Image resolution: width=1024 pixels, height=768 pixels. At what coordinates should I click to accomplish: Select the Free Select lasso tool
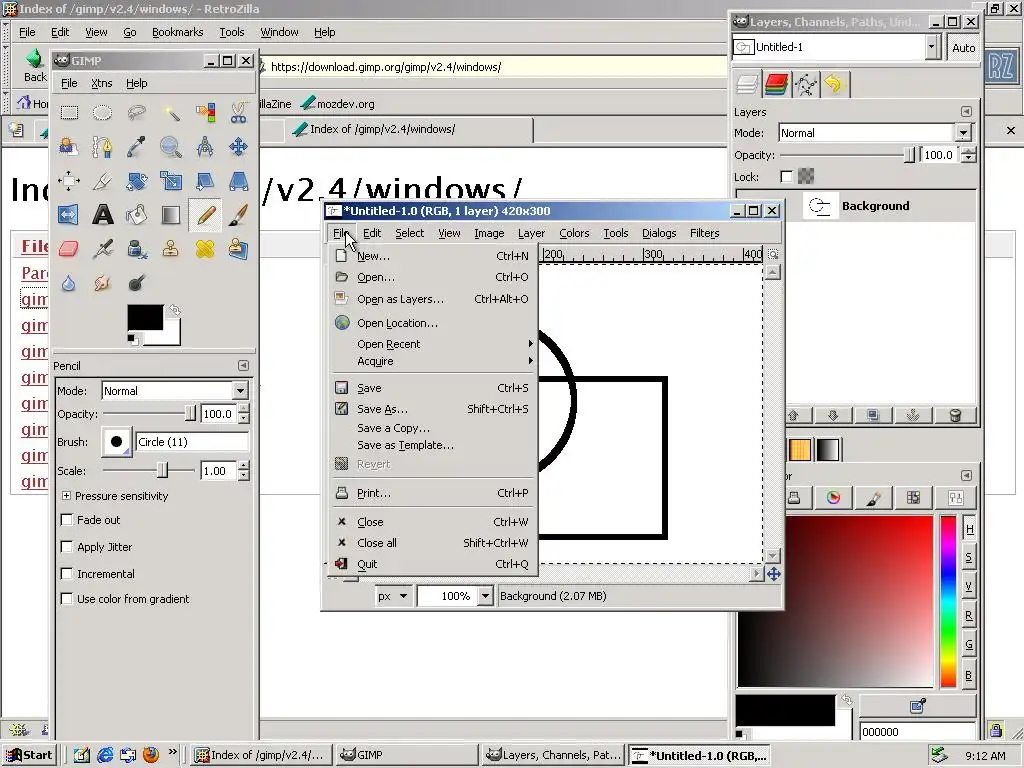[136, 113]
